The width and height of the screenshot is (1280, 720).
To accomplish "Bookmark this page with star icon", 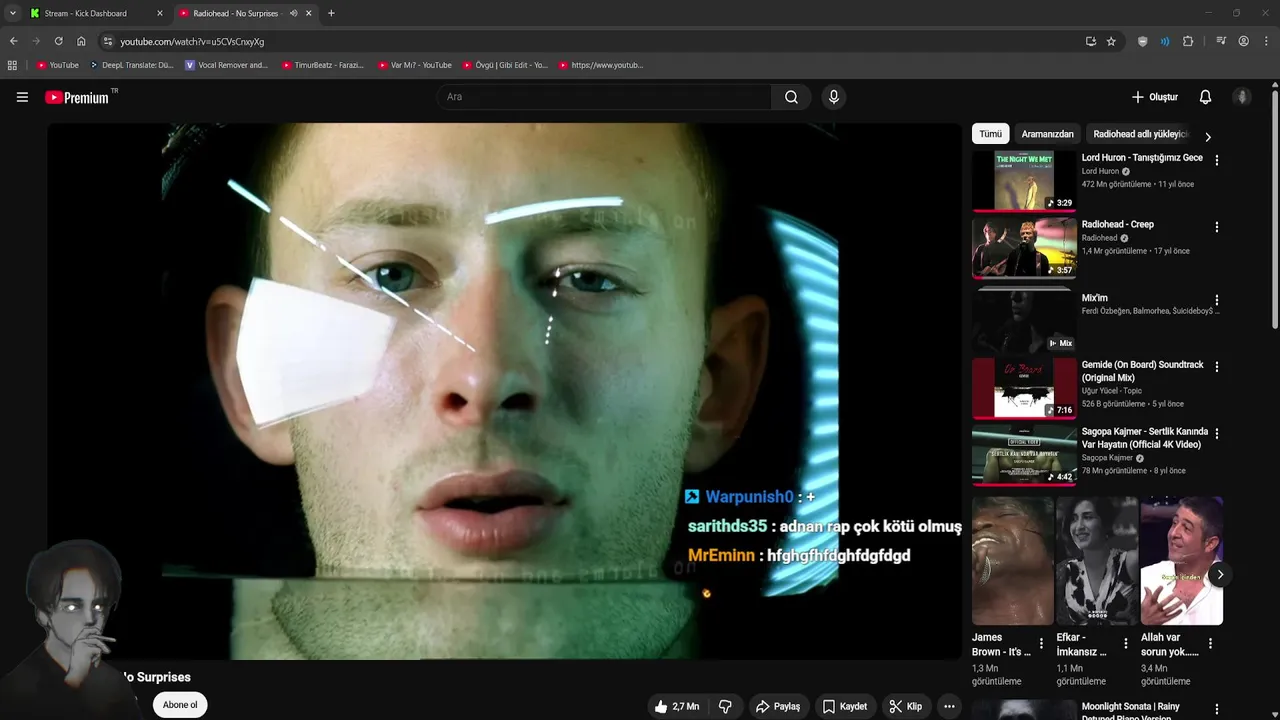I will [x=1111, y=41].
